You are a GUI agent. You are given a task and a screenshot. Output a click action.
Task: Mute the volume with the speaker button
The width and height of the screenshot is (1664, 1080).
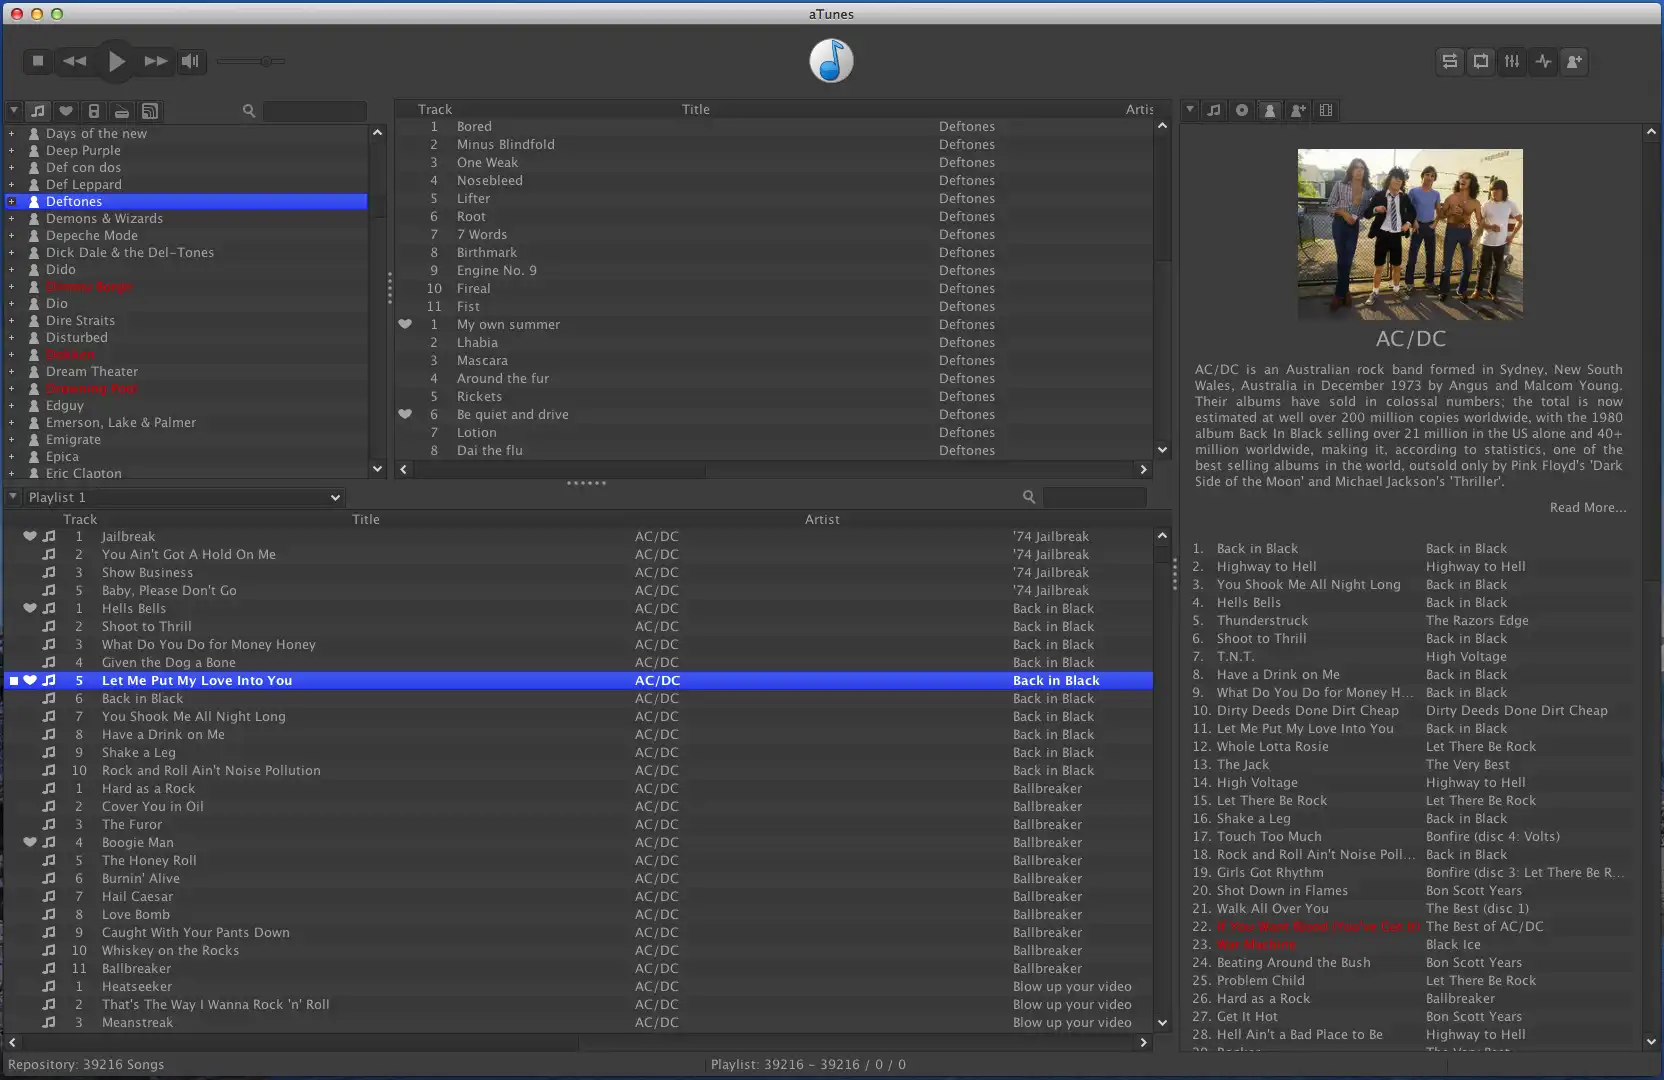(190, 61)
